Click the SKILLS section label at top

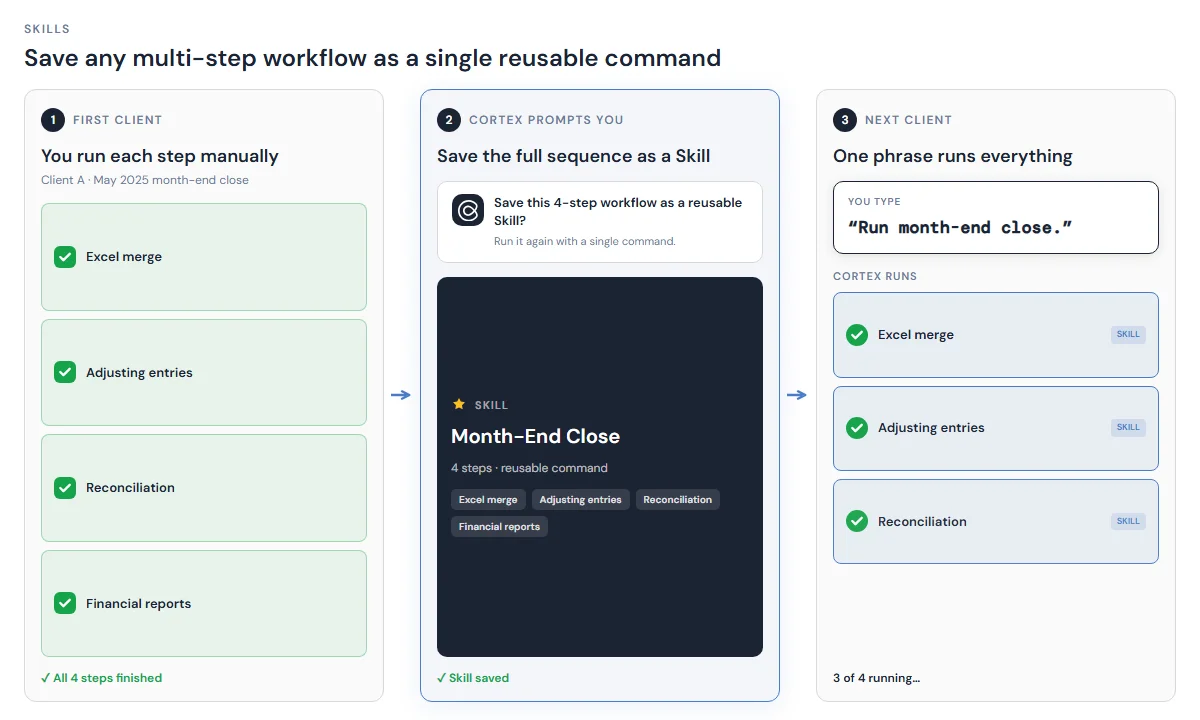pos(47,29)
